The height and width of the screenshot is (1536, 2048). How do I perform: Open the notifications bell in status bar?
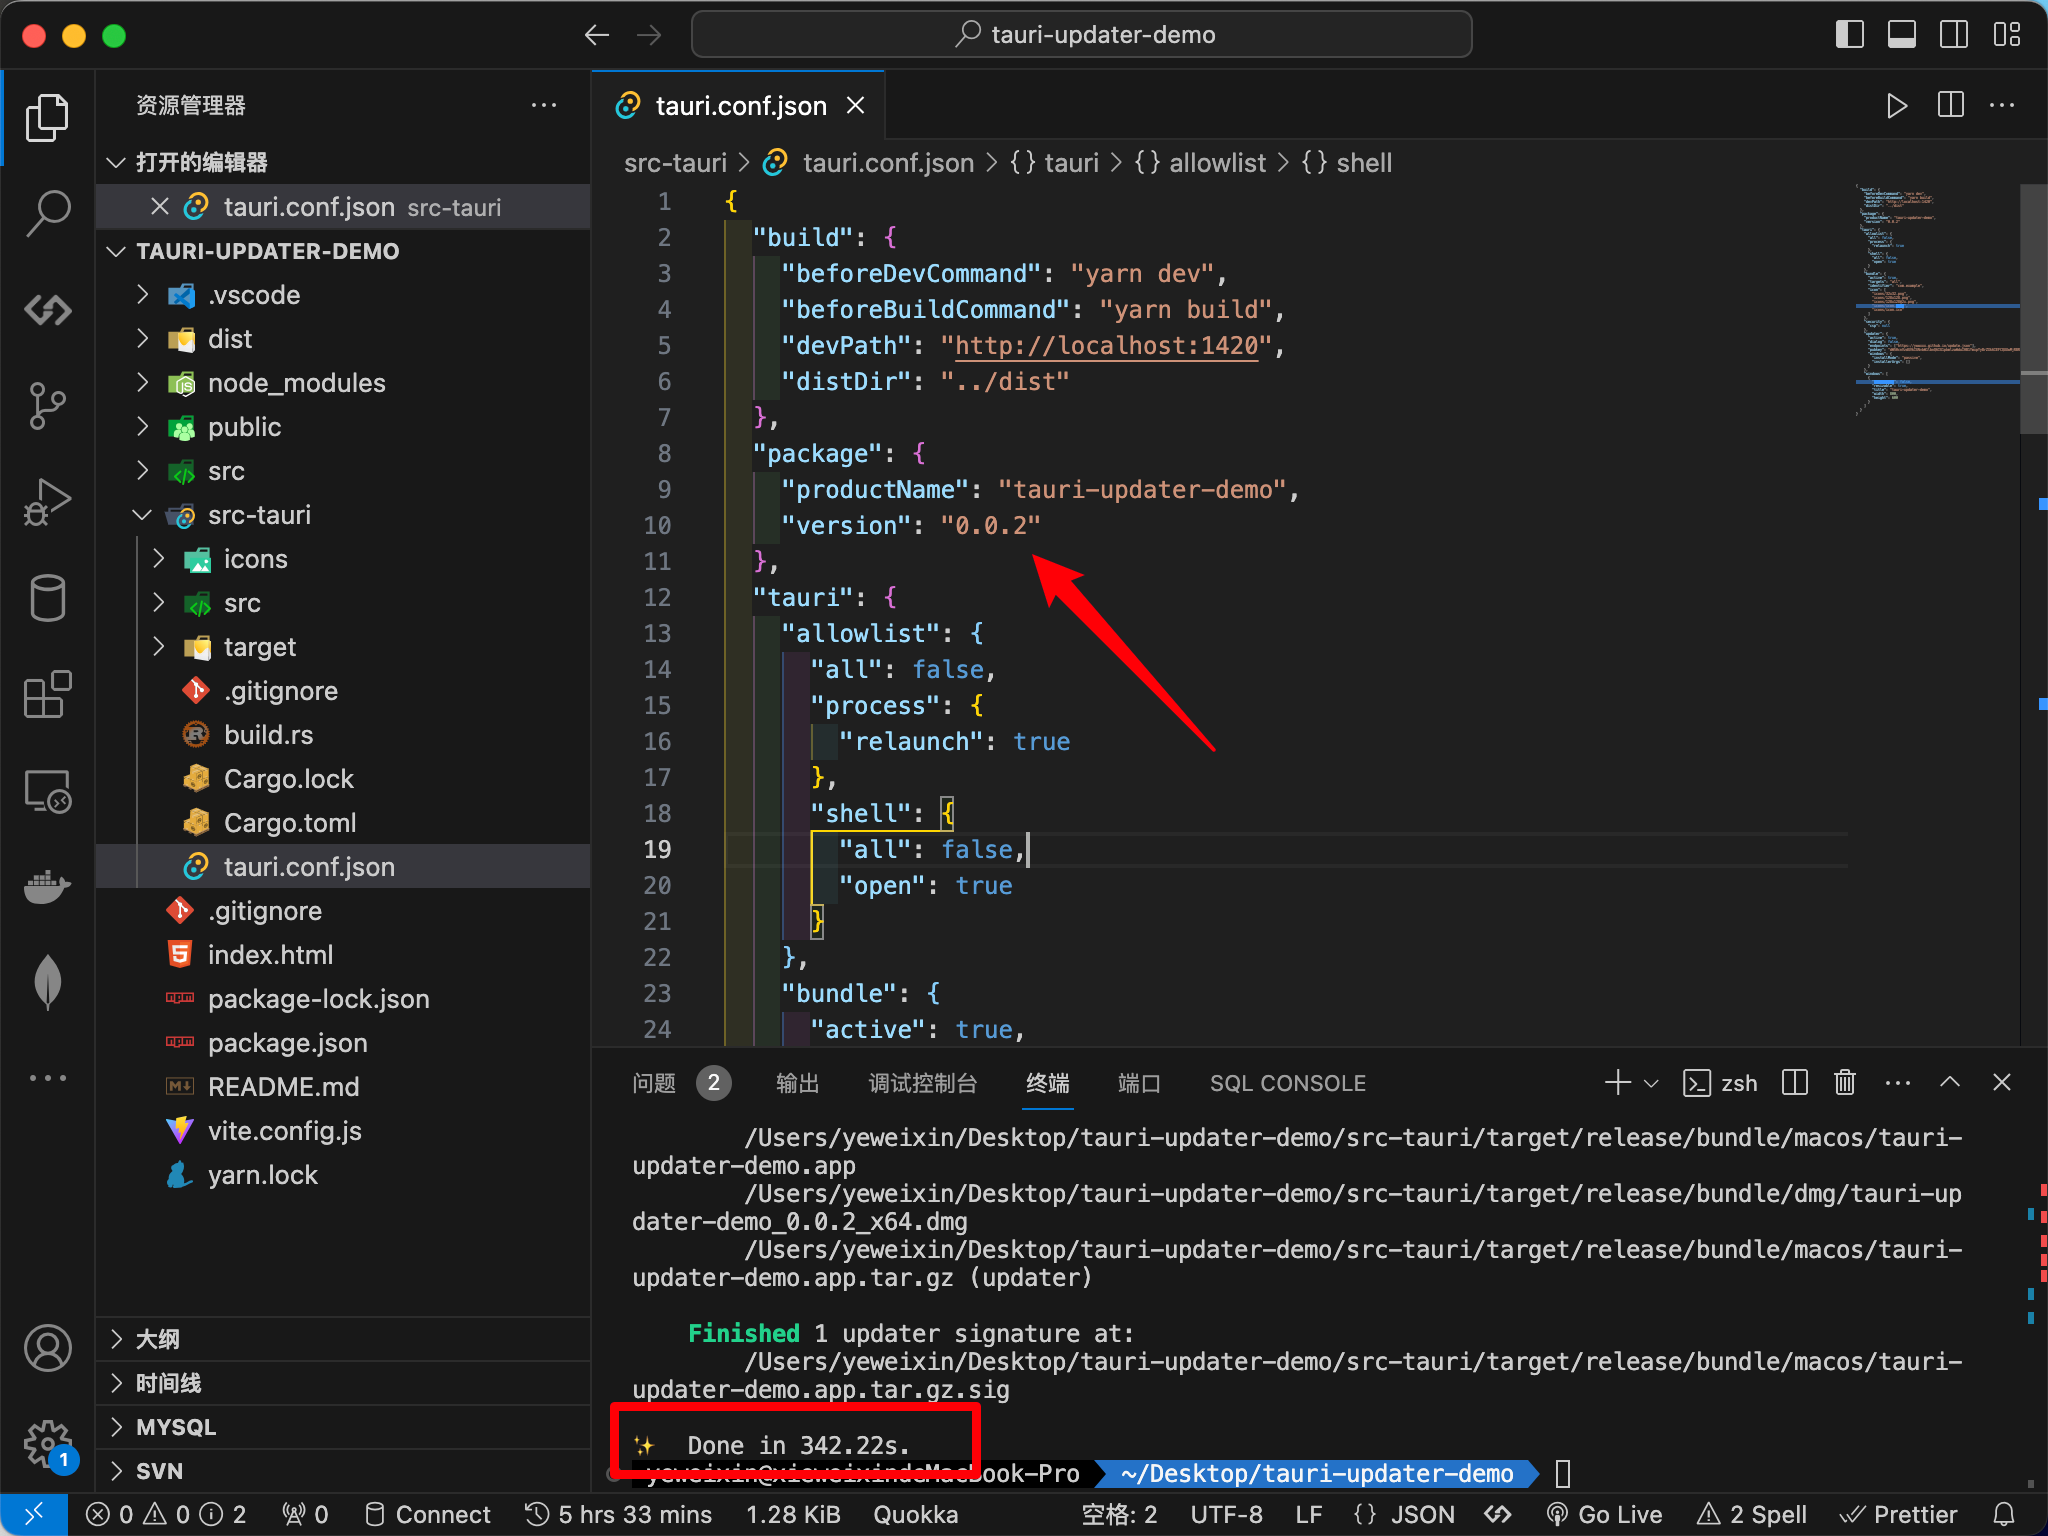pos(2004,1514)
